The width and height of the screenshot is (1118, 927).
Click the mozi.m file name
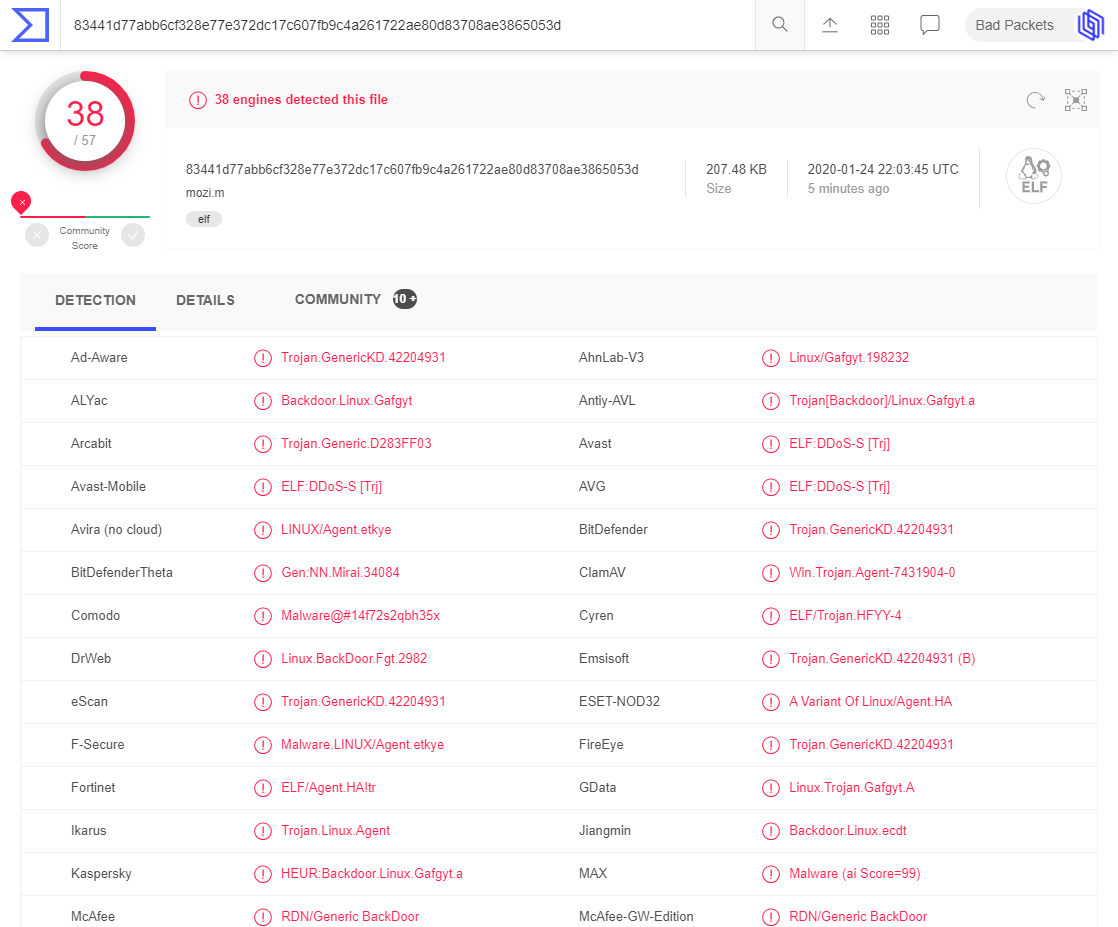pos(205,193)
